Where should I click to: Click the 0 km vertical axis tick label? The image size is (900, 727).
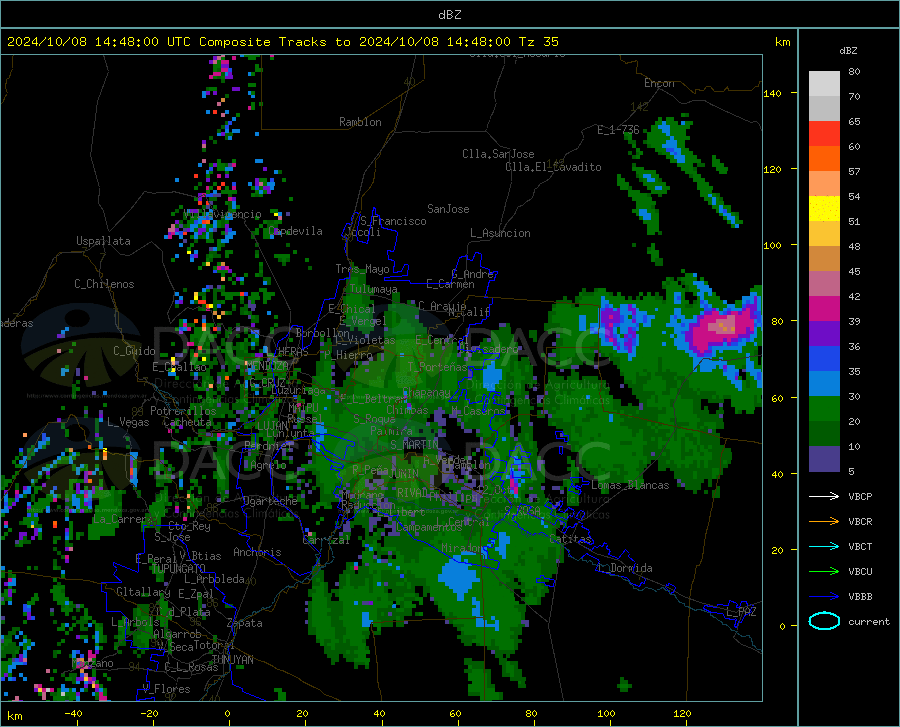[x=782, y=626]
